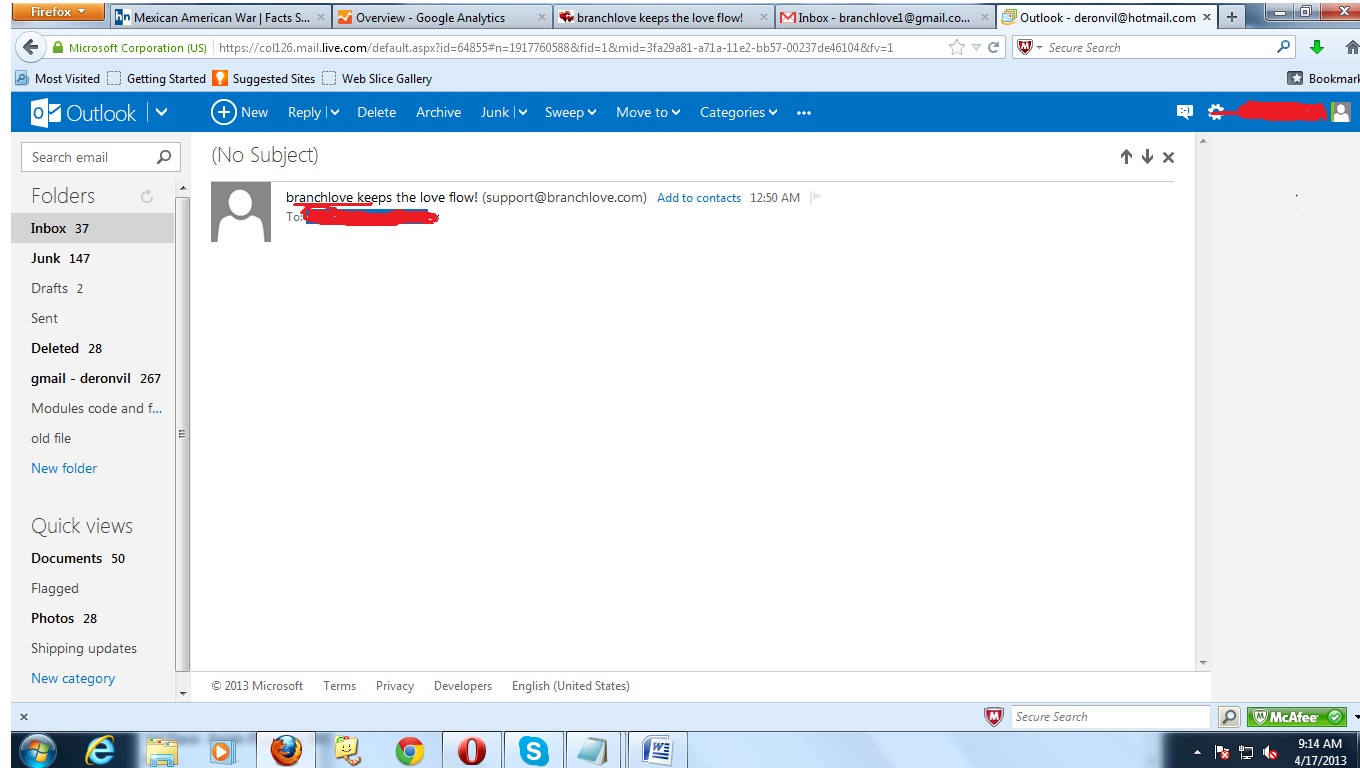
Task: Launch Skype from the taskbar
Action: tap(534, 750)
